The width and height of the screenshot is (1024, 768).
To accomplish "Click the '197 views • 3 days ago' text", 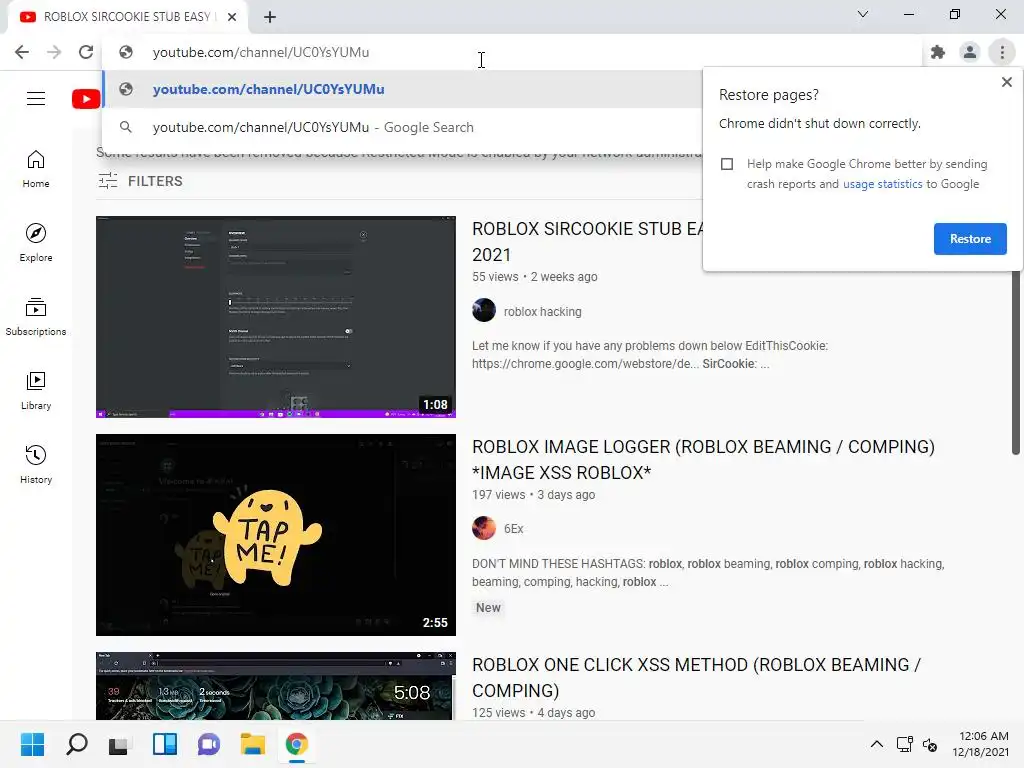I will tap(534, 495).
